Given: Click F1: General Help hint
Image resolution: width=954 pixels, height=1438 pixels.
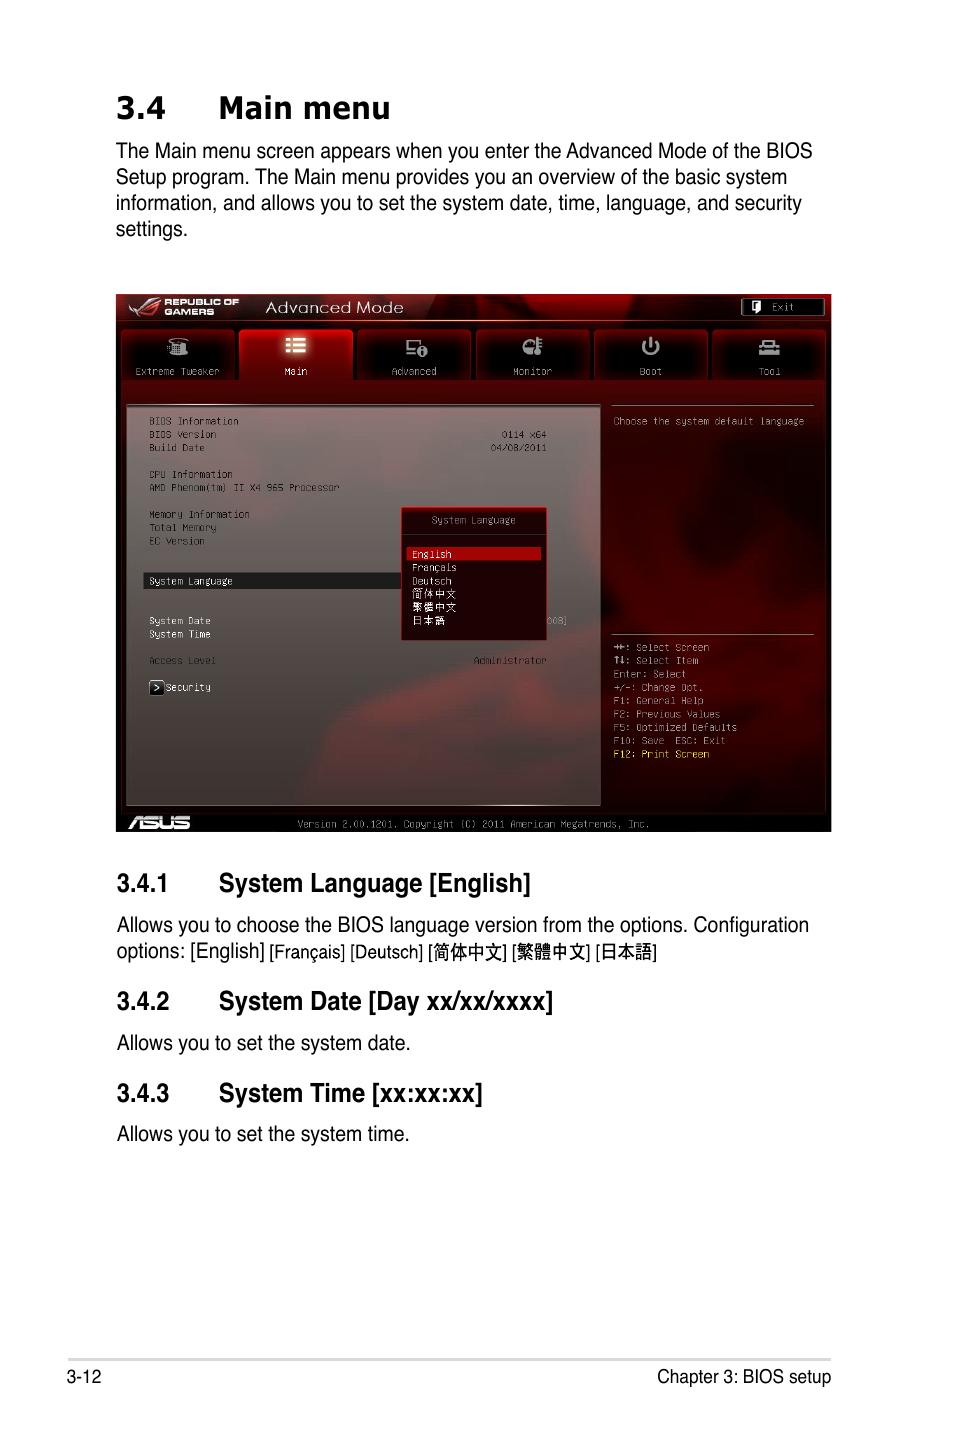Looking at the screenshot, I should point(658,701).
